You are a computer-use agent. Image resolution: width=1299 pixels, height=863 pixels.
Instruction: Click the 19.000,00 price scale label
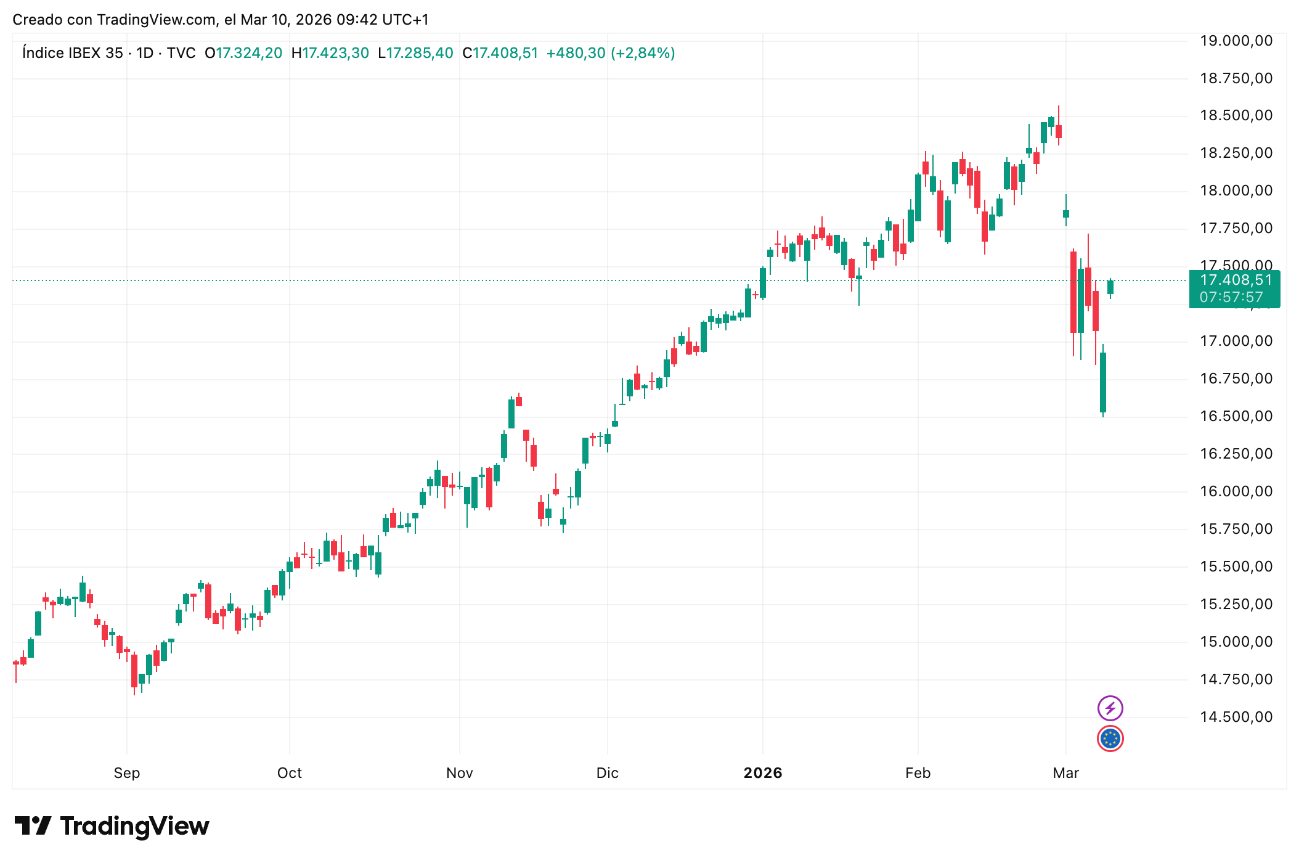tap(1236, 40)
